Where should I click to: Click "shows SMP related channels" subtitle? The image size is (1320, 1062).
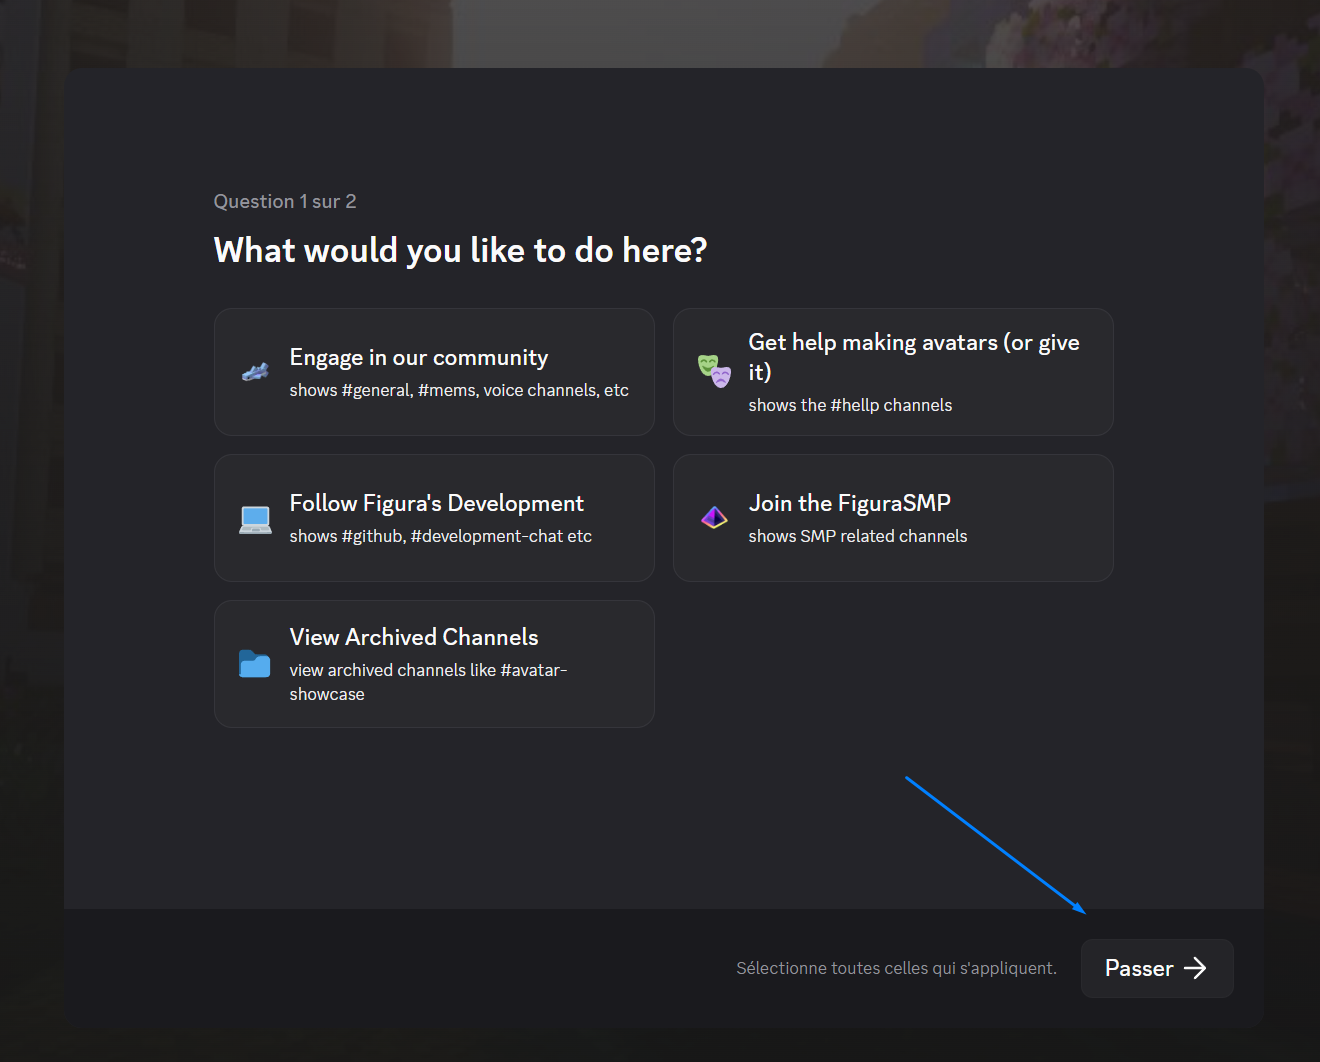(x=857, y=537)
